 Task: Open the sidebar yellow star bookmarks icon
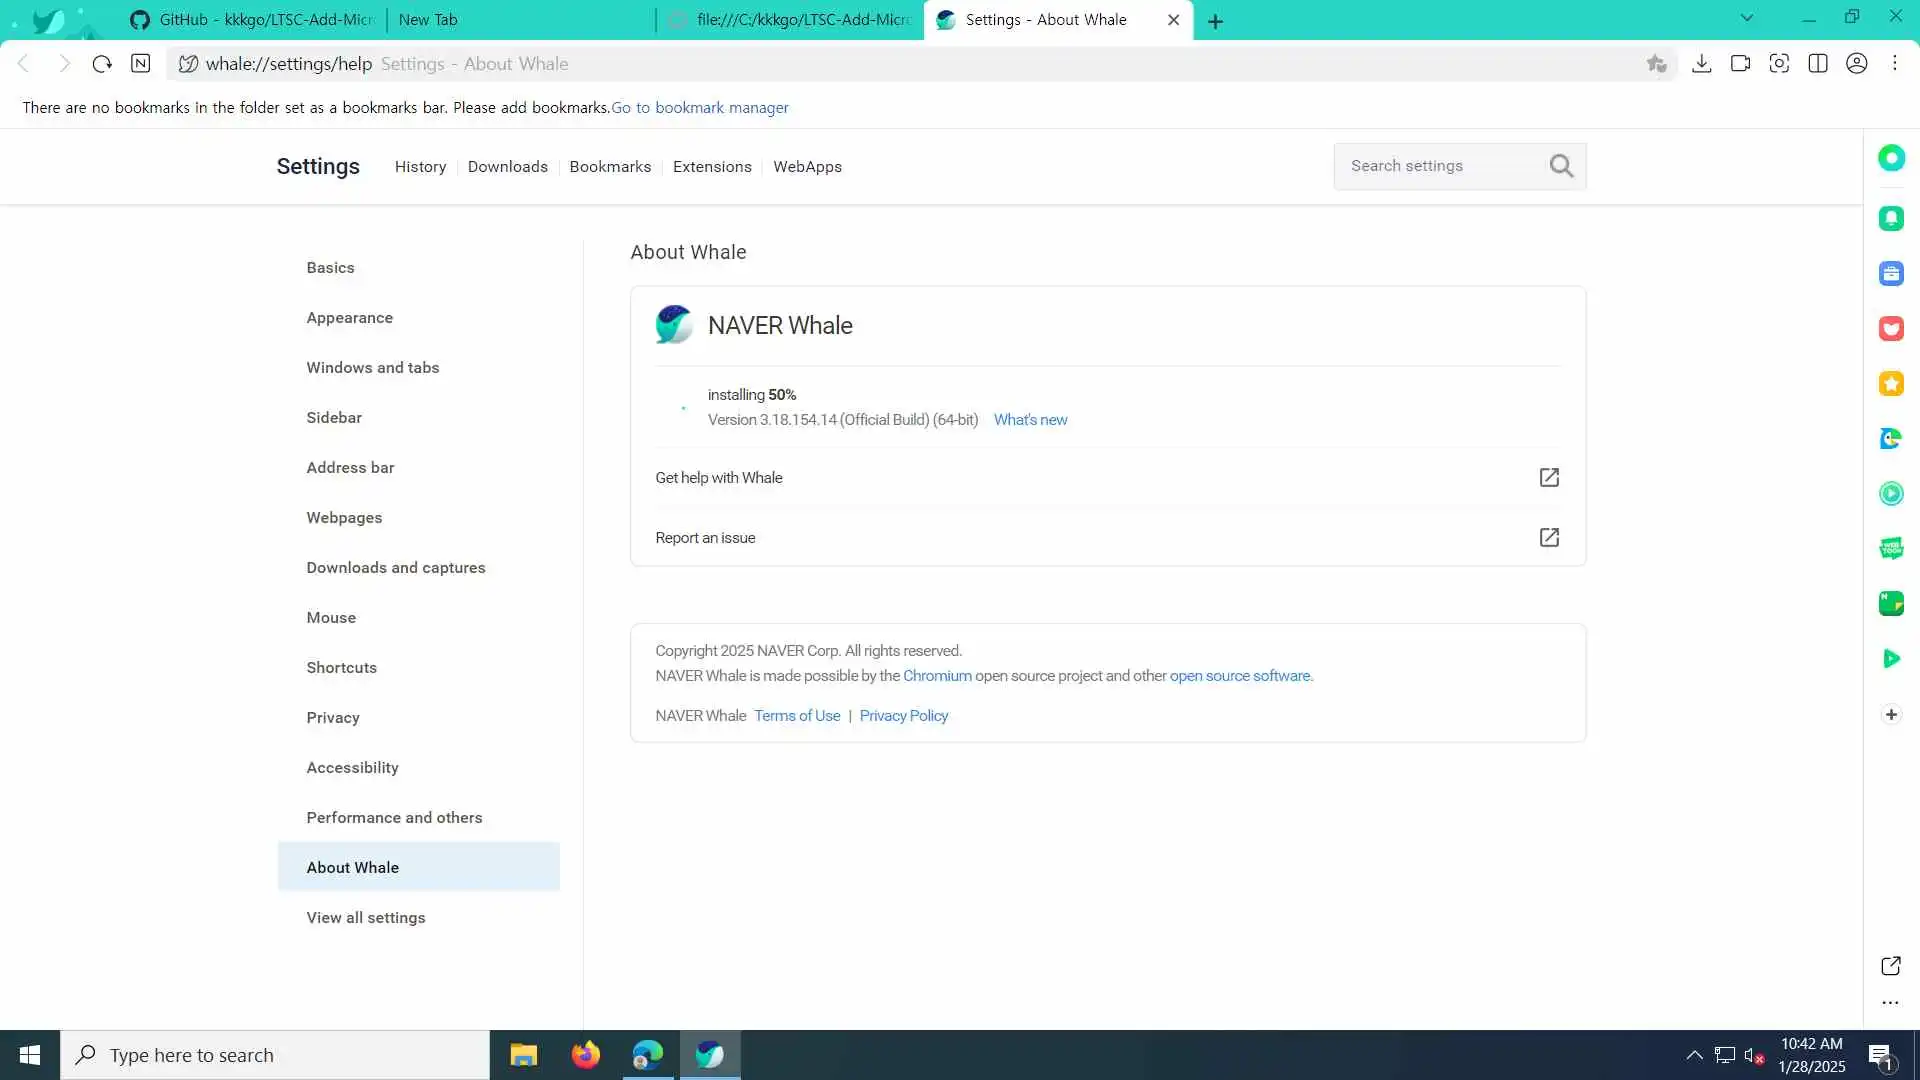pos(1891,384)
